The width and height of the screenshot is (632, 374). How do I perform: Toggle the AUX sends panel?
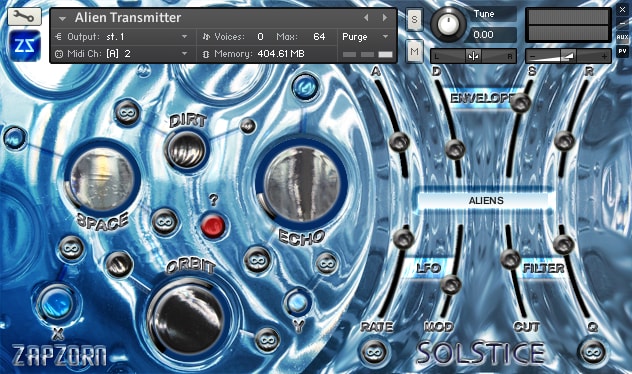[x=622, y=37]
